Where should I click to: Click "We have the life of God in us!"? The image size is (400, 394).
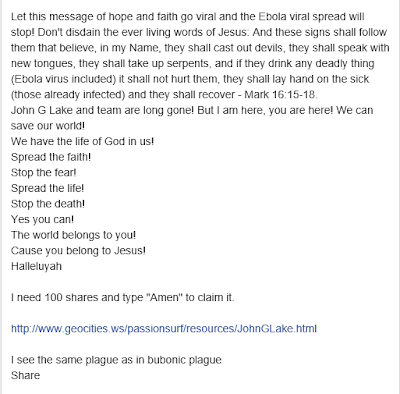(x=82, y=141)
